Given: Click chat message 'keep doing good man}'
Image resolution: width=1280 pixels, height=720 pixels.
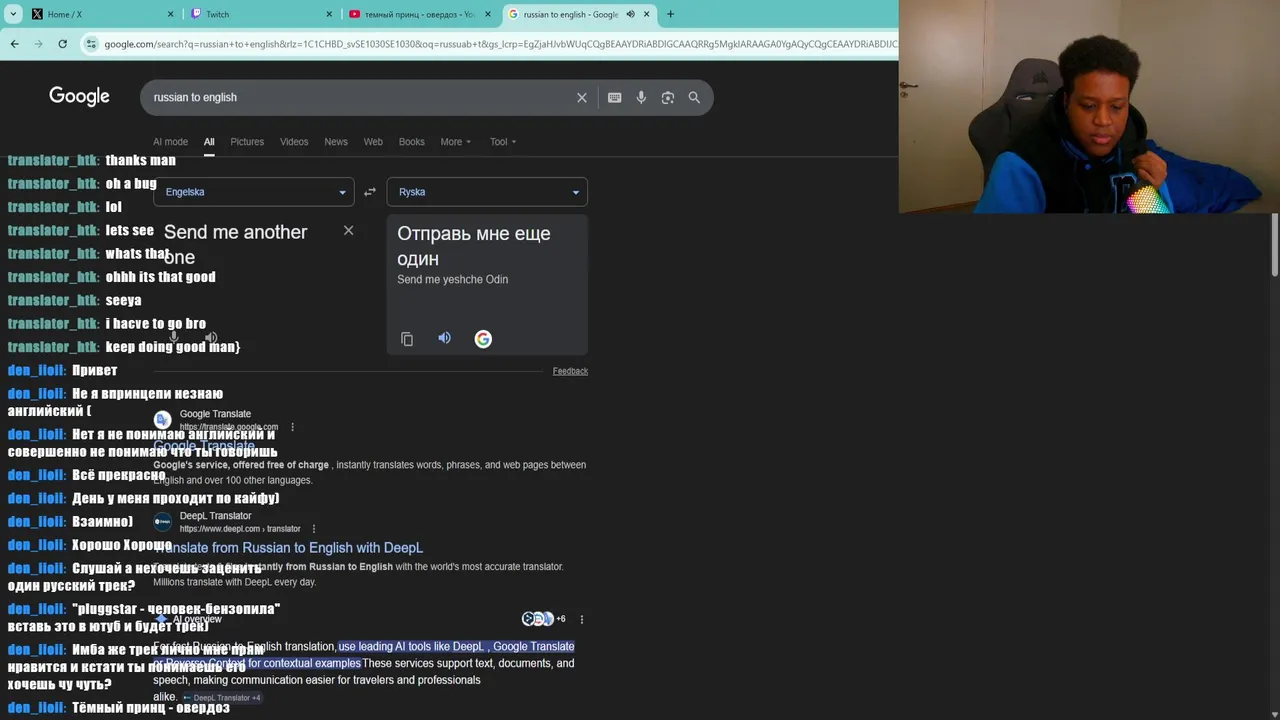Looking at the screenshot, I should 172,347.
